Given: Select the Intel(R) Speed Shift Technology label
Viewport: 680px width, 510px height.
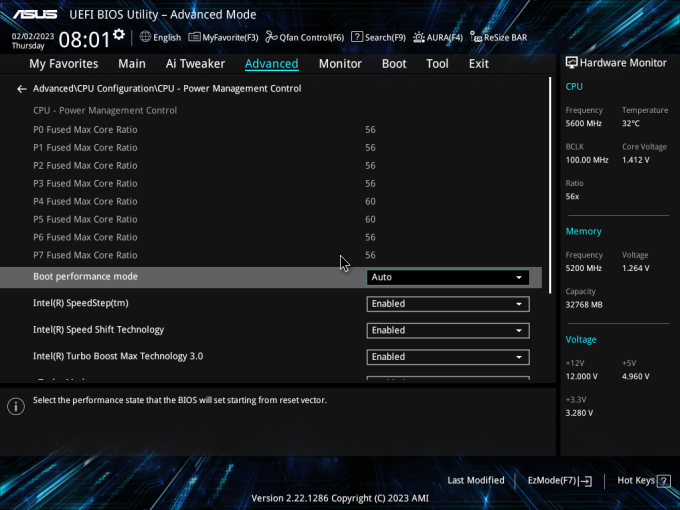Looking at the screenshot, I should 98,330.
